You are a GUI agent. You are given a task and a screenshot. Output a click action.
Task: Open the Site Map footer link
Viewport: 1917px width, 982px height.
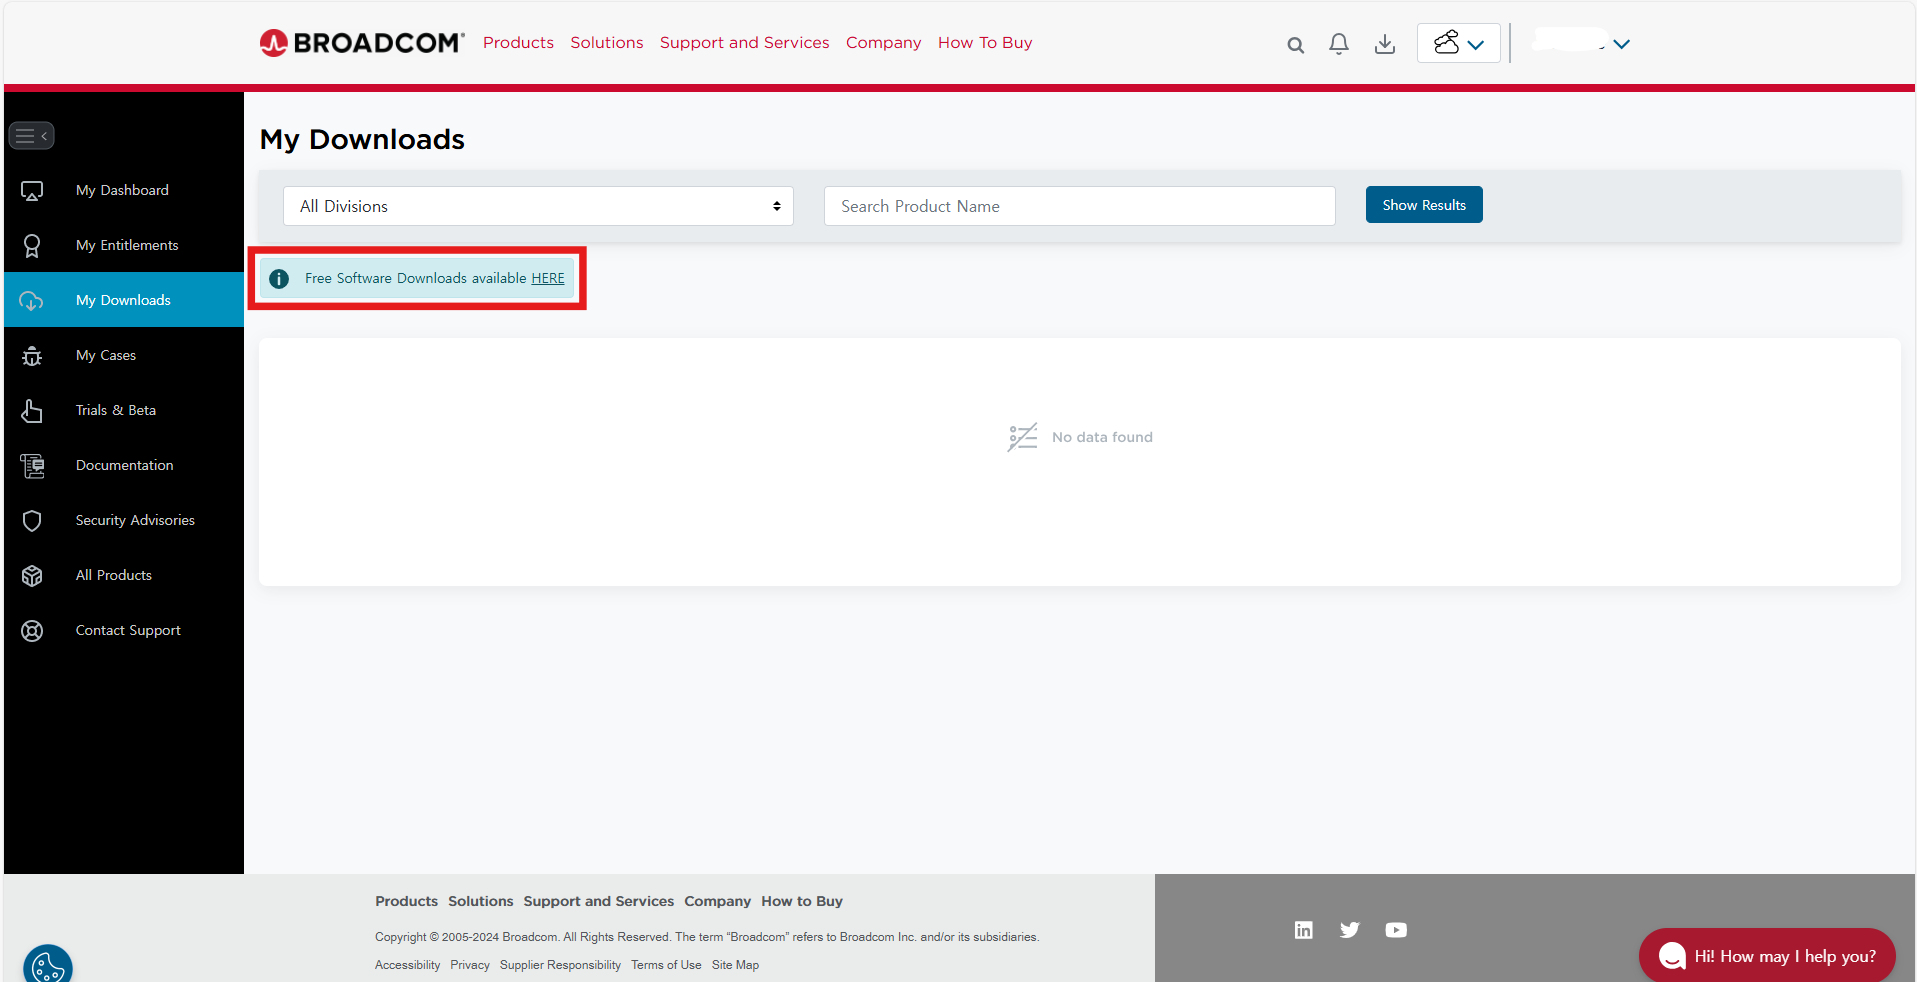[x=735, y=965]
